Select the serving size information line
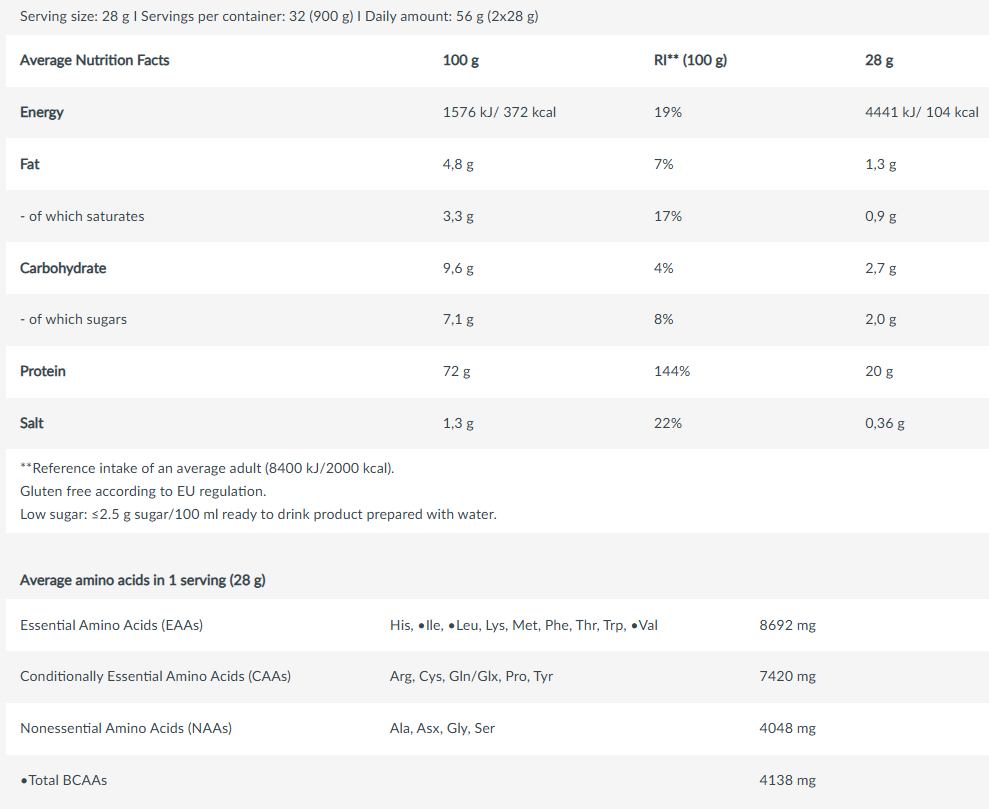Image resolution: width=989 pixels, height=809 pixels. click(x=279, y=16)
